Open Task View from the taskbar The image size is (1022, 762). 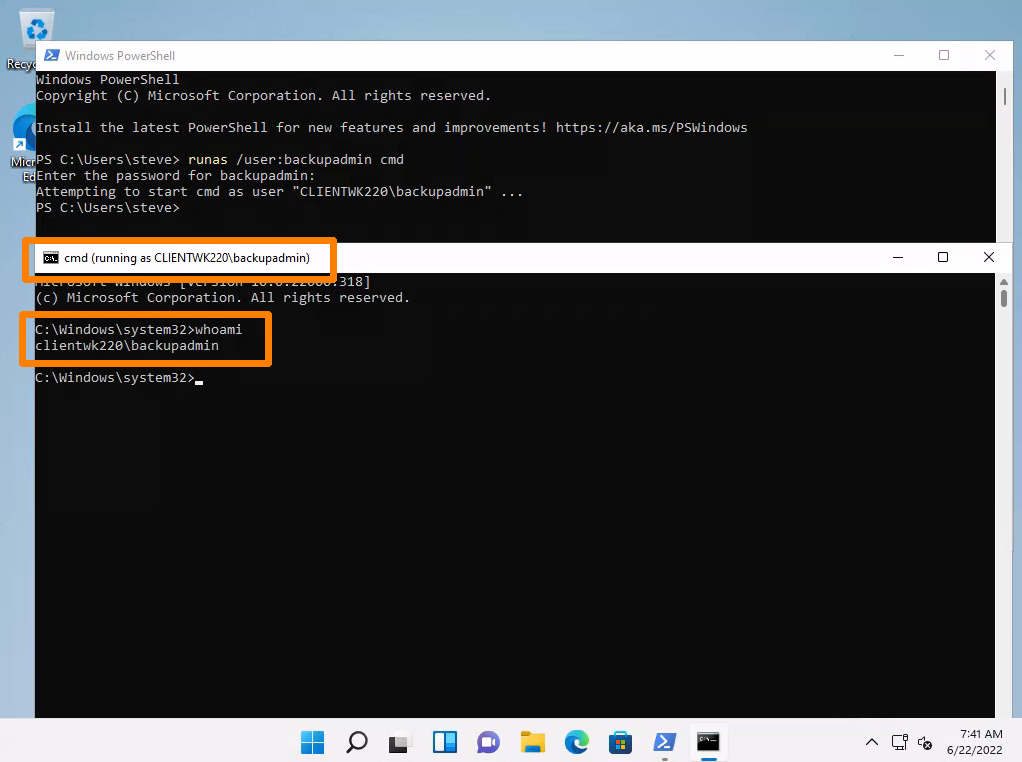click(x=401, y=742)
